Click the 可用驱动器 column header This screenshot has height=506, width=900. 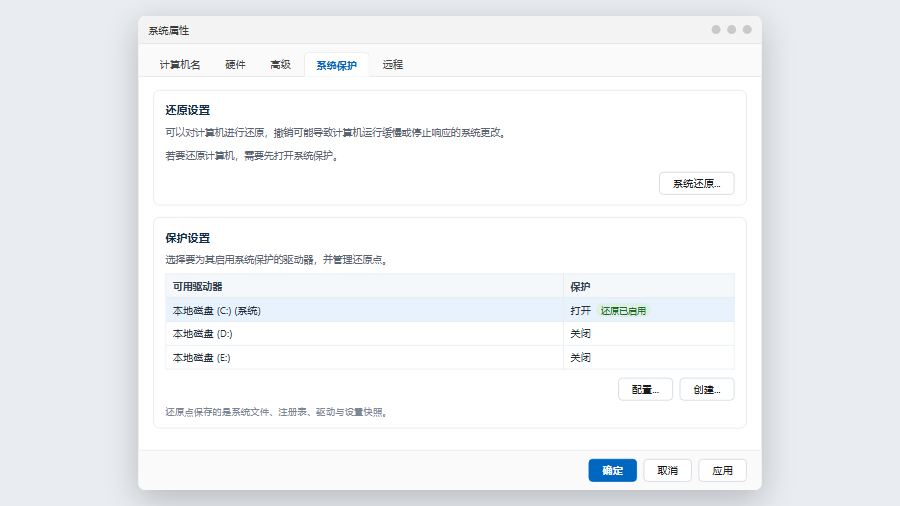tap(364, 286)
